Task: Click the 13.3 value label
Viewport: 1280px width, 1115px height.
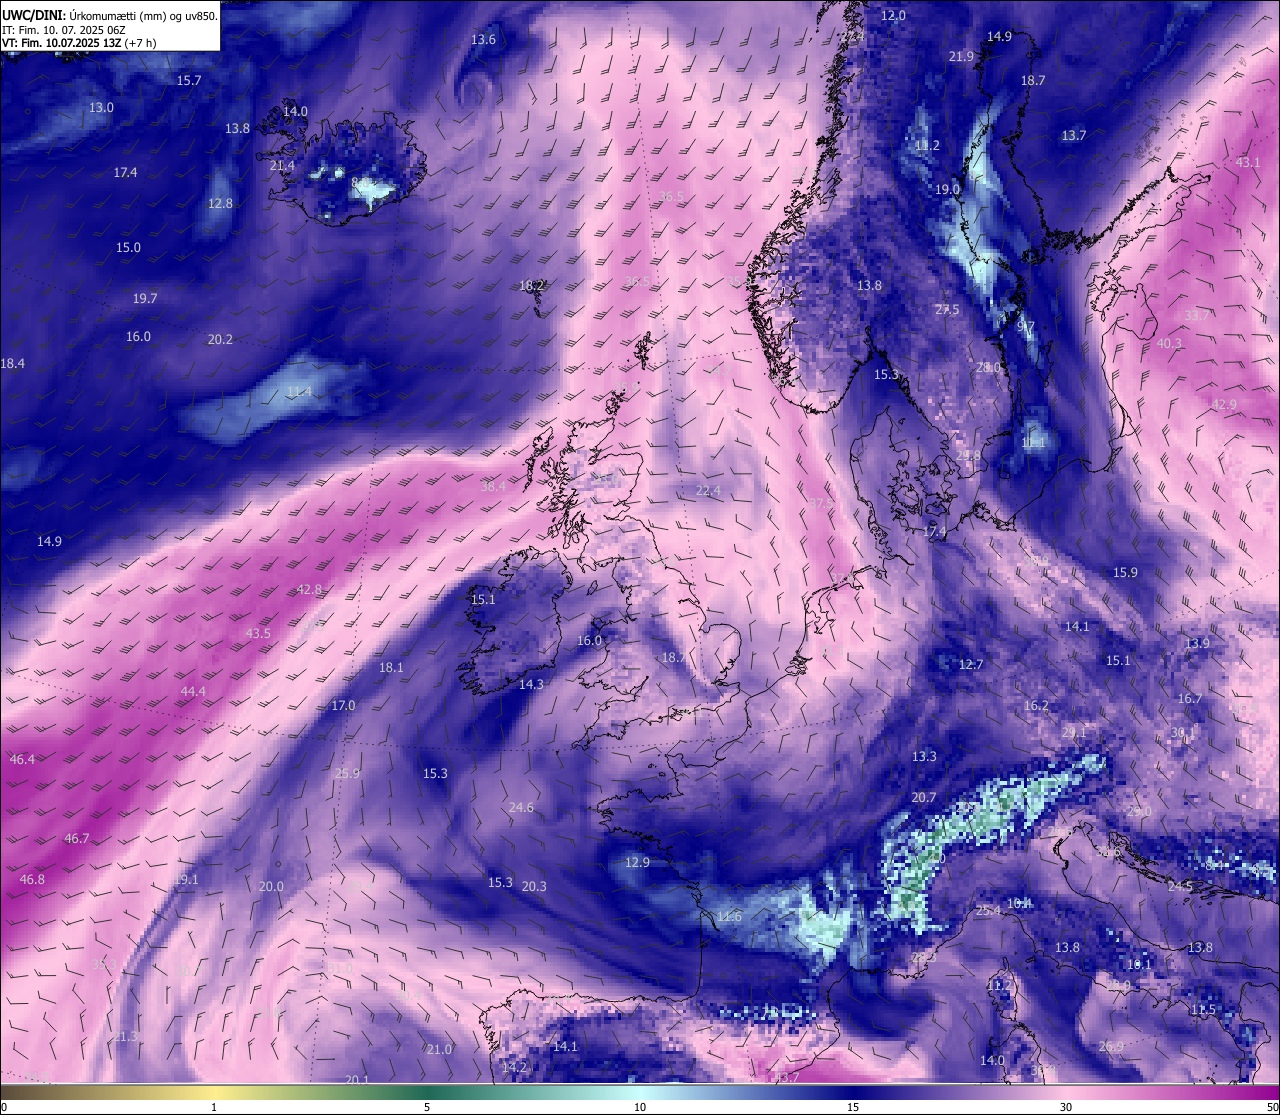Action: pos(924,756)
